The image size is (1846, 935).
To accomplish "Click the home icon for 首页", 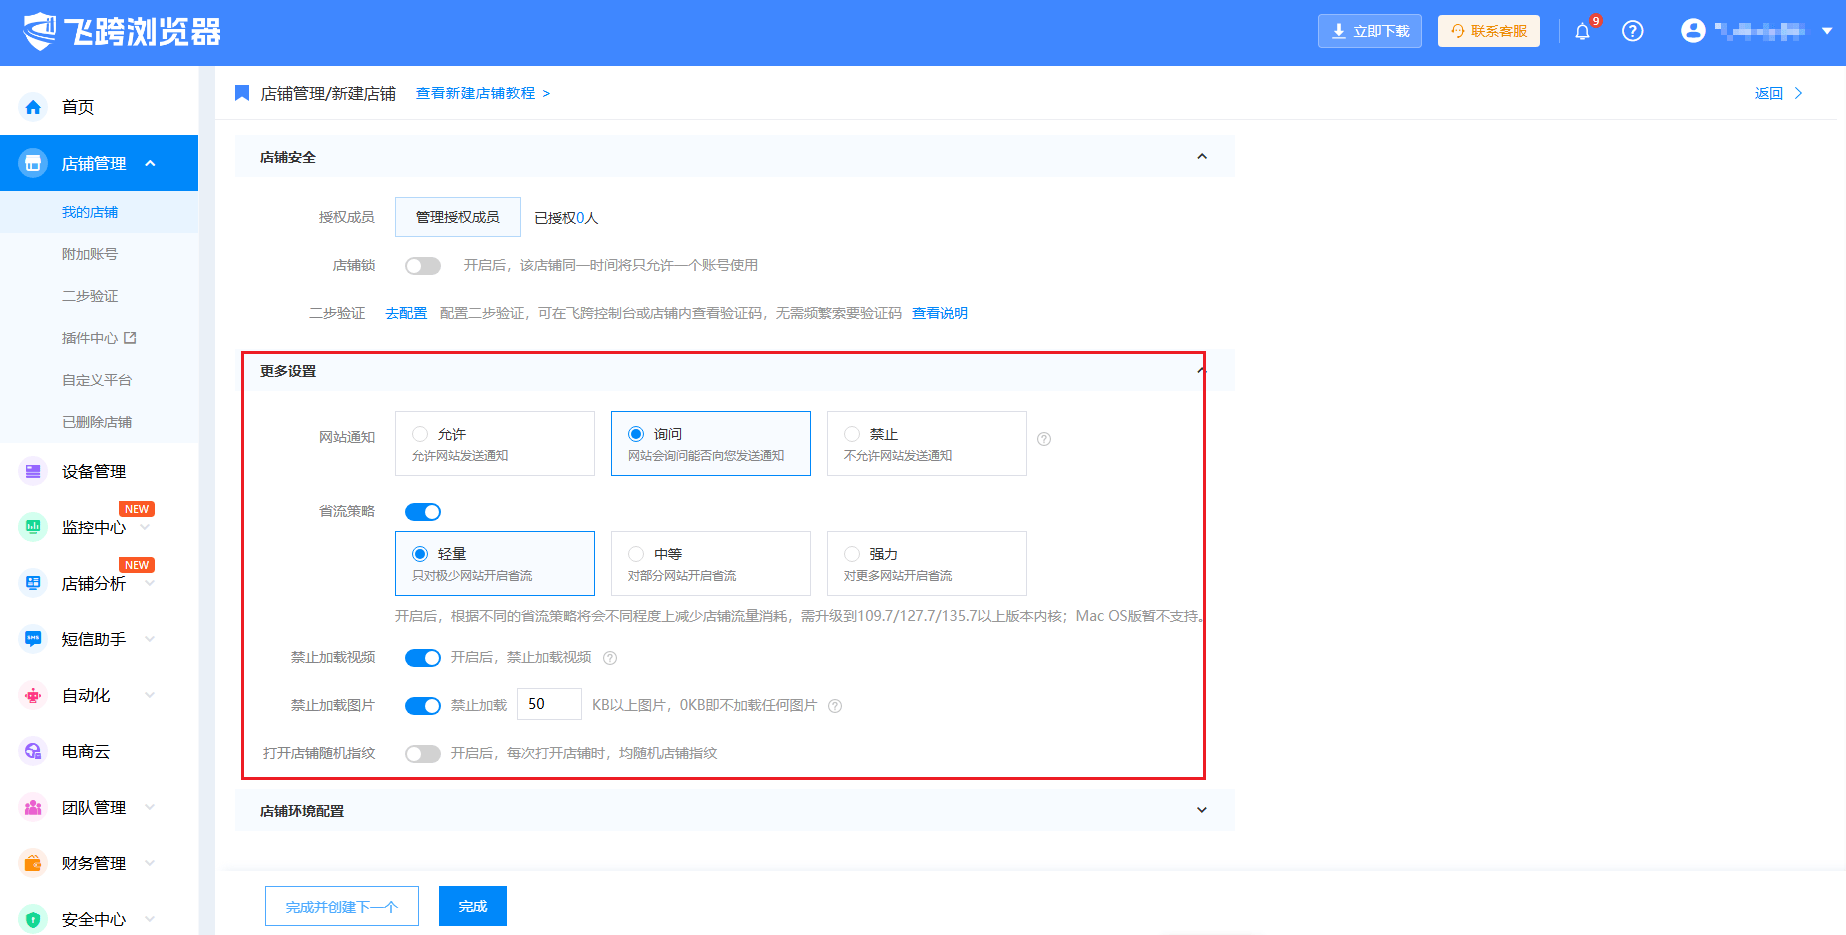I will tap(33, 107).
